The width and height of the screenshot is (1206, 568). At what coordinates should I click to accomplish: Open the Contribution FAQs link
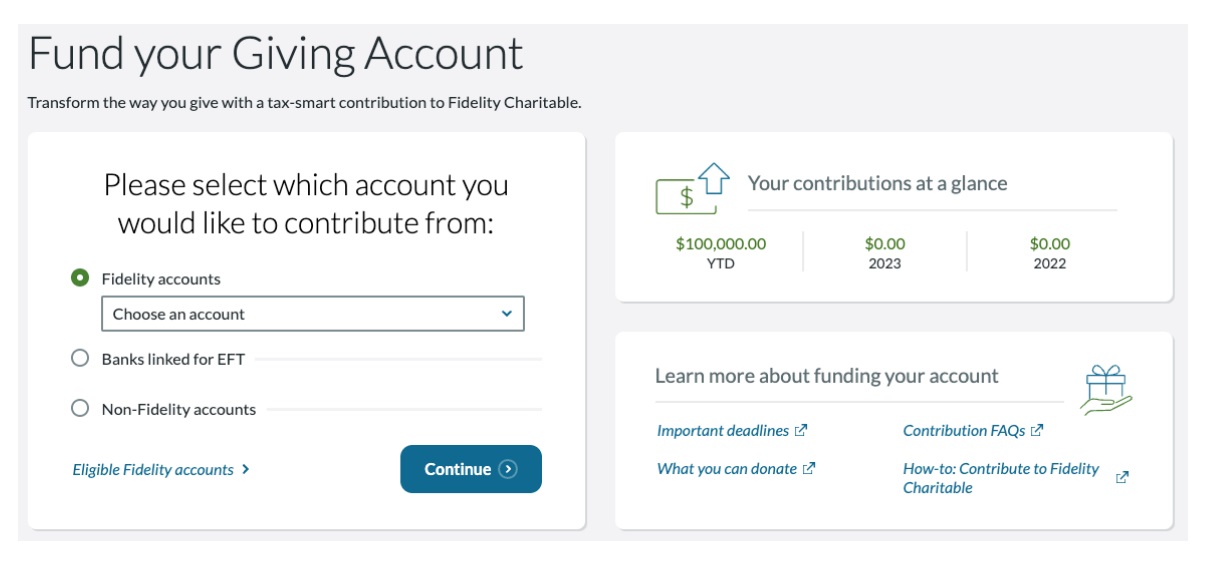tap(963, 431)
